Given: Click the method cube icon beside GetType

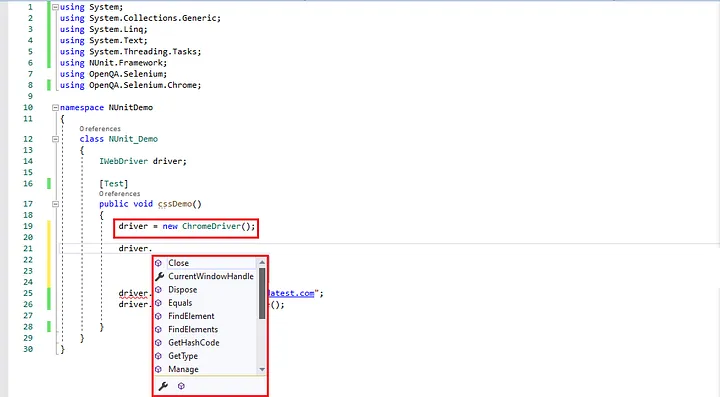Looking at the screenshot, I should [x=158, y=356].
